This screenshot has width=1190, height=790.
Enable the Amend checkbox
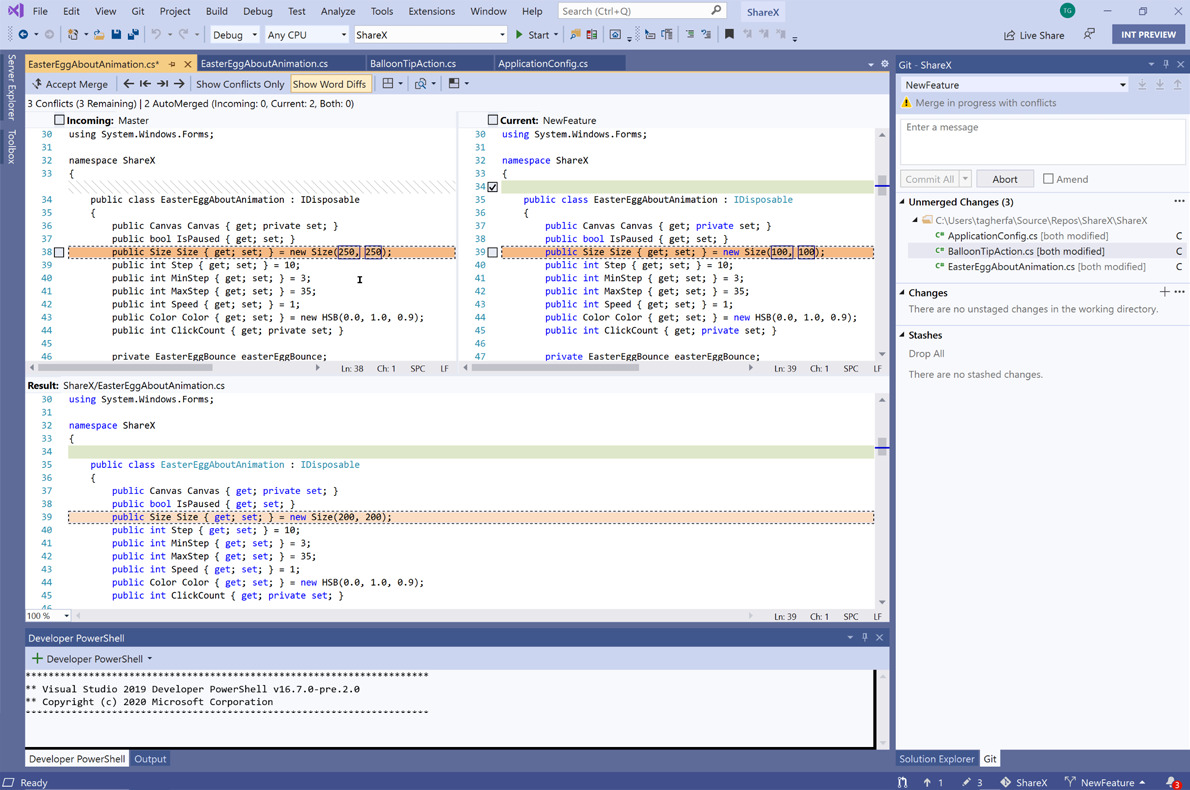(x=1048, y=179)
